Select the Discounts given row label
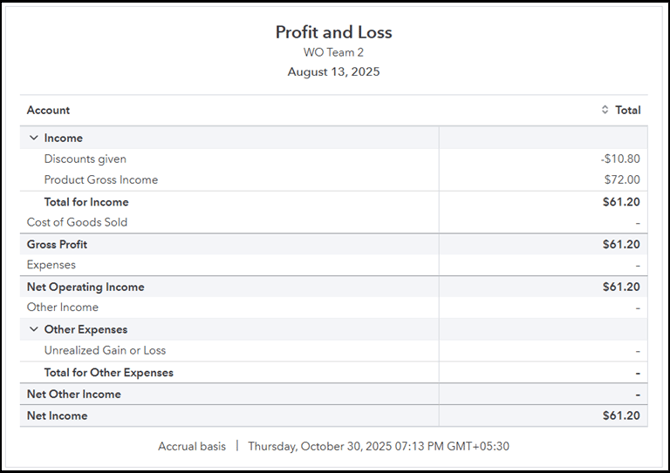This screenshot has height=473, width=670. 85,159
